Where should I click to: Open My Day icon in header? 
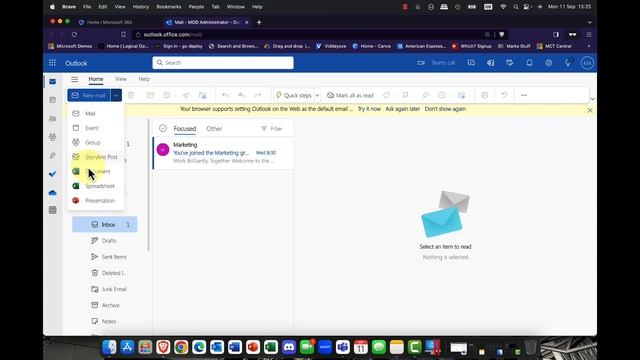(510, 63)
